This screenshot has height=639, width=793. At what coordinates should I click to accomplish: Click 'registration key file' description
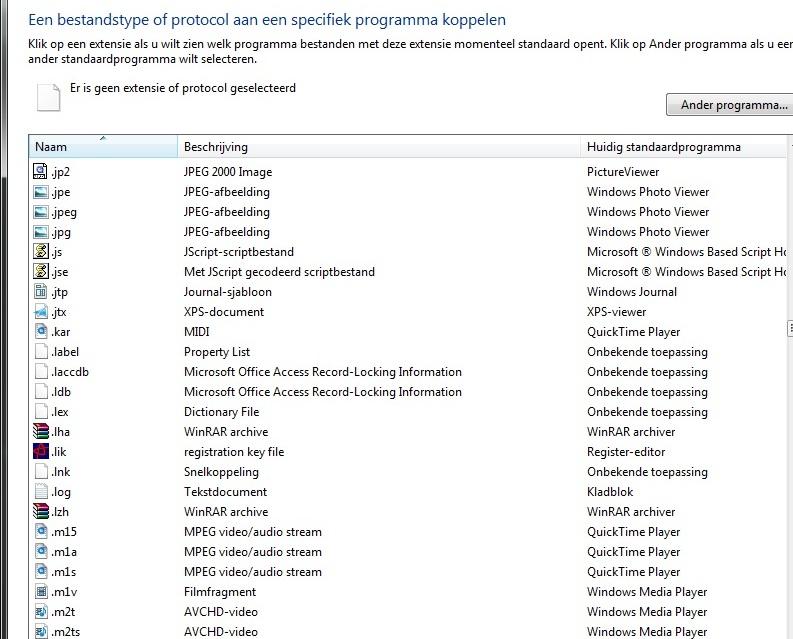(x=234, y=452)
